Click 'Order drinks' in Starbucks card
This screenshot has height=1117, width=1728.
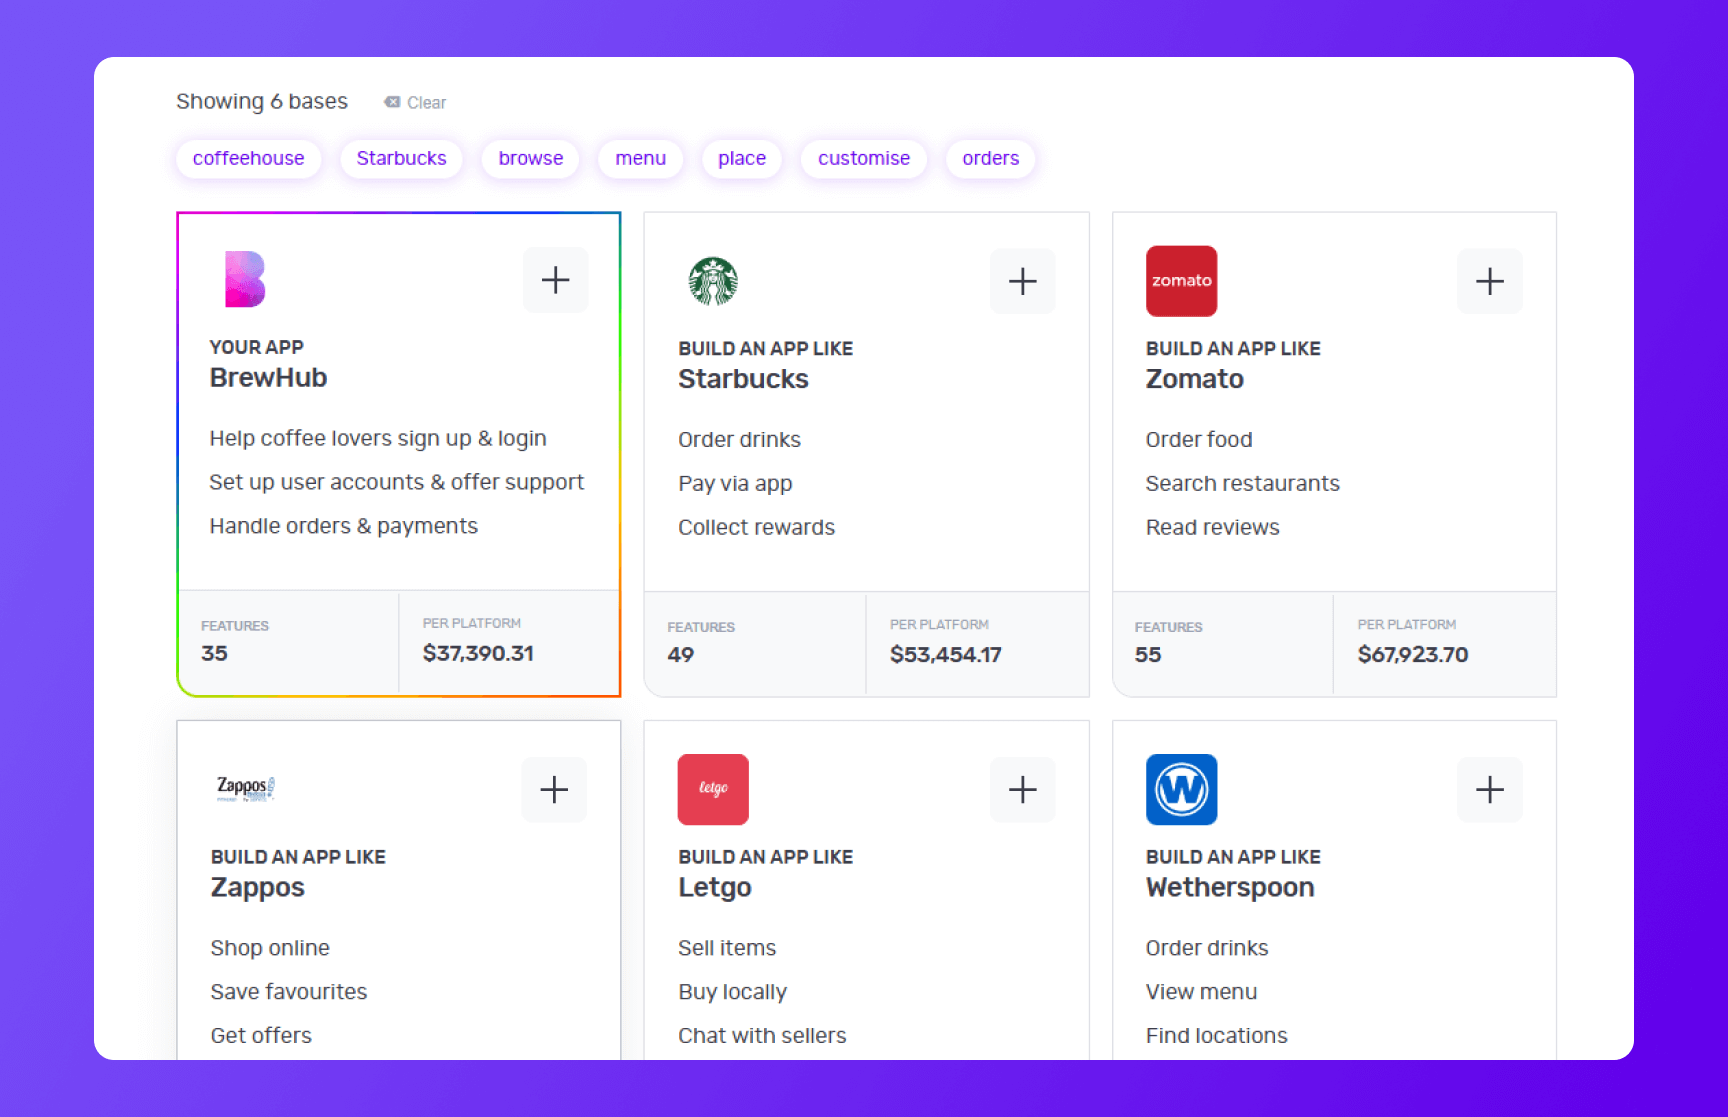pyautogui.click(x=739, y=440)
